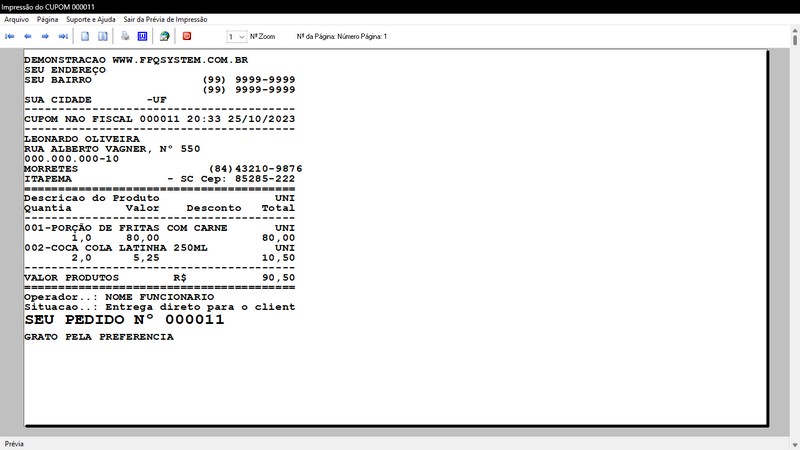Print the coupon with printer icon
This screenshot has width=800, height=450.
point(125,36)
